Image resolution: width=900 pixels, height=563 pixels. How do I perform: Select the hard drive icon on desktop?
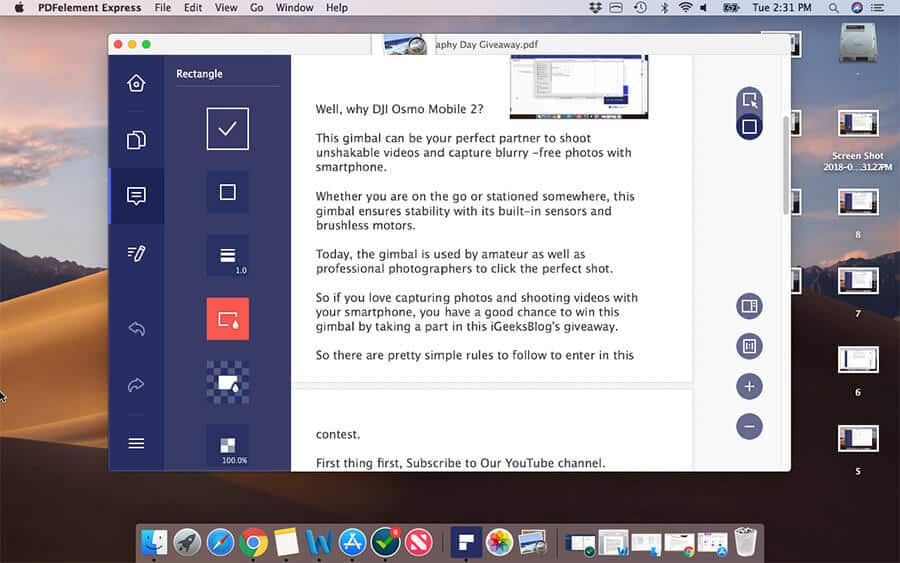858,43
